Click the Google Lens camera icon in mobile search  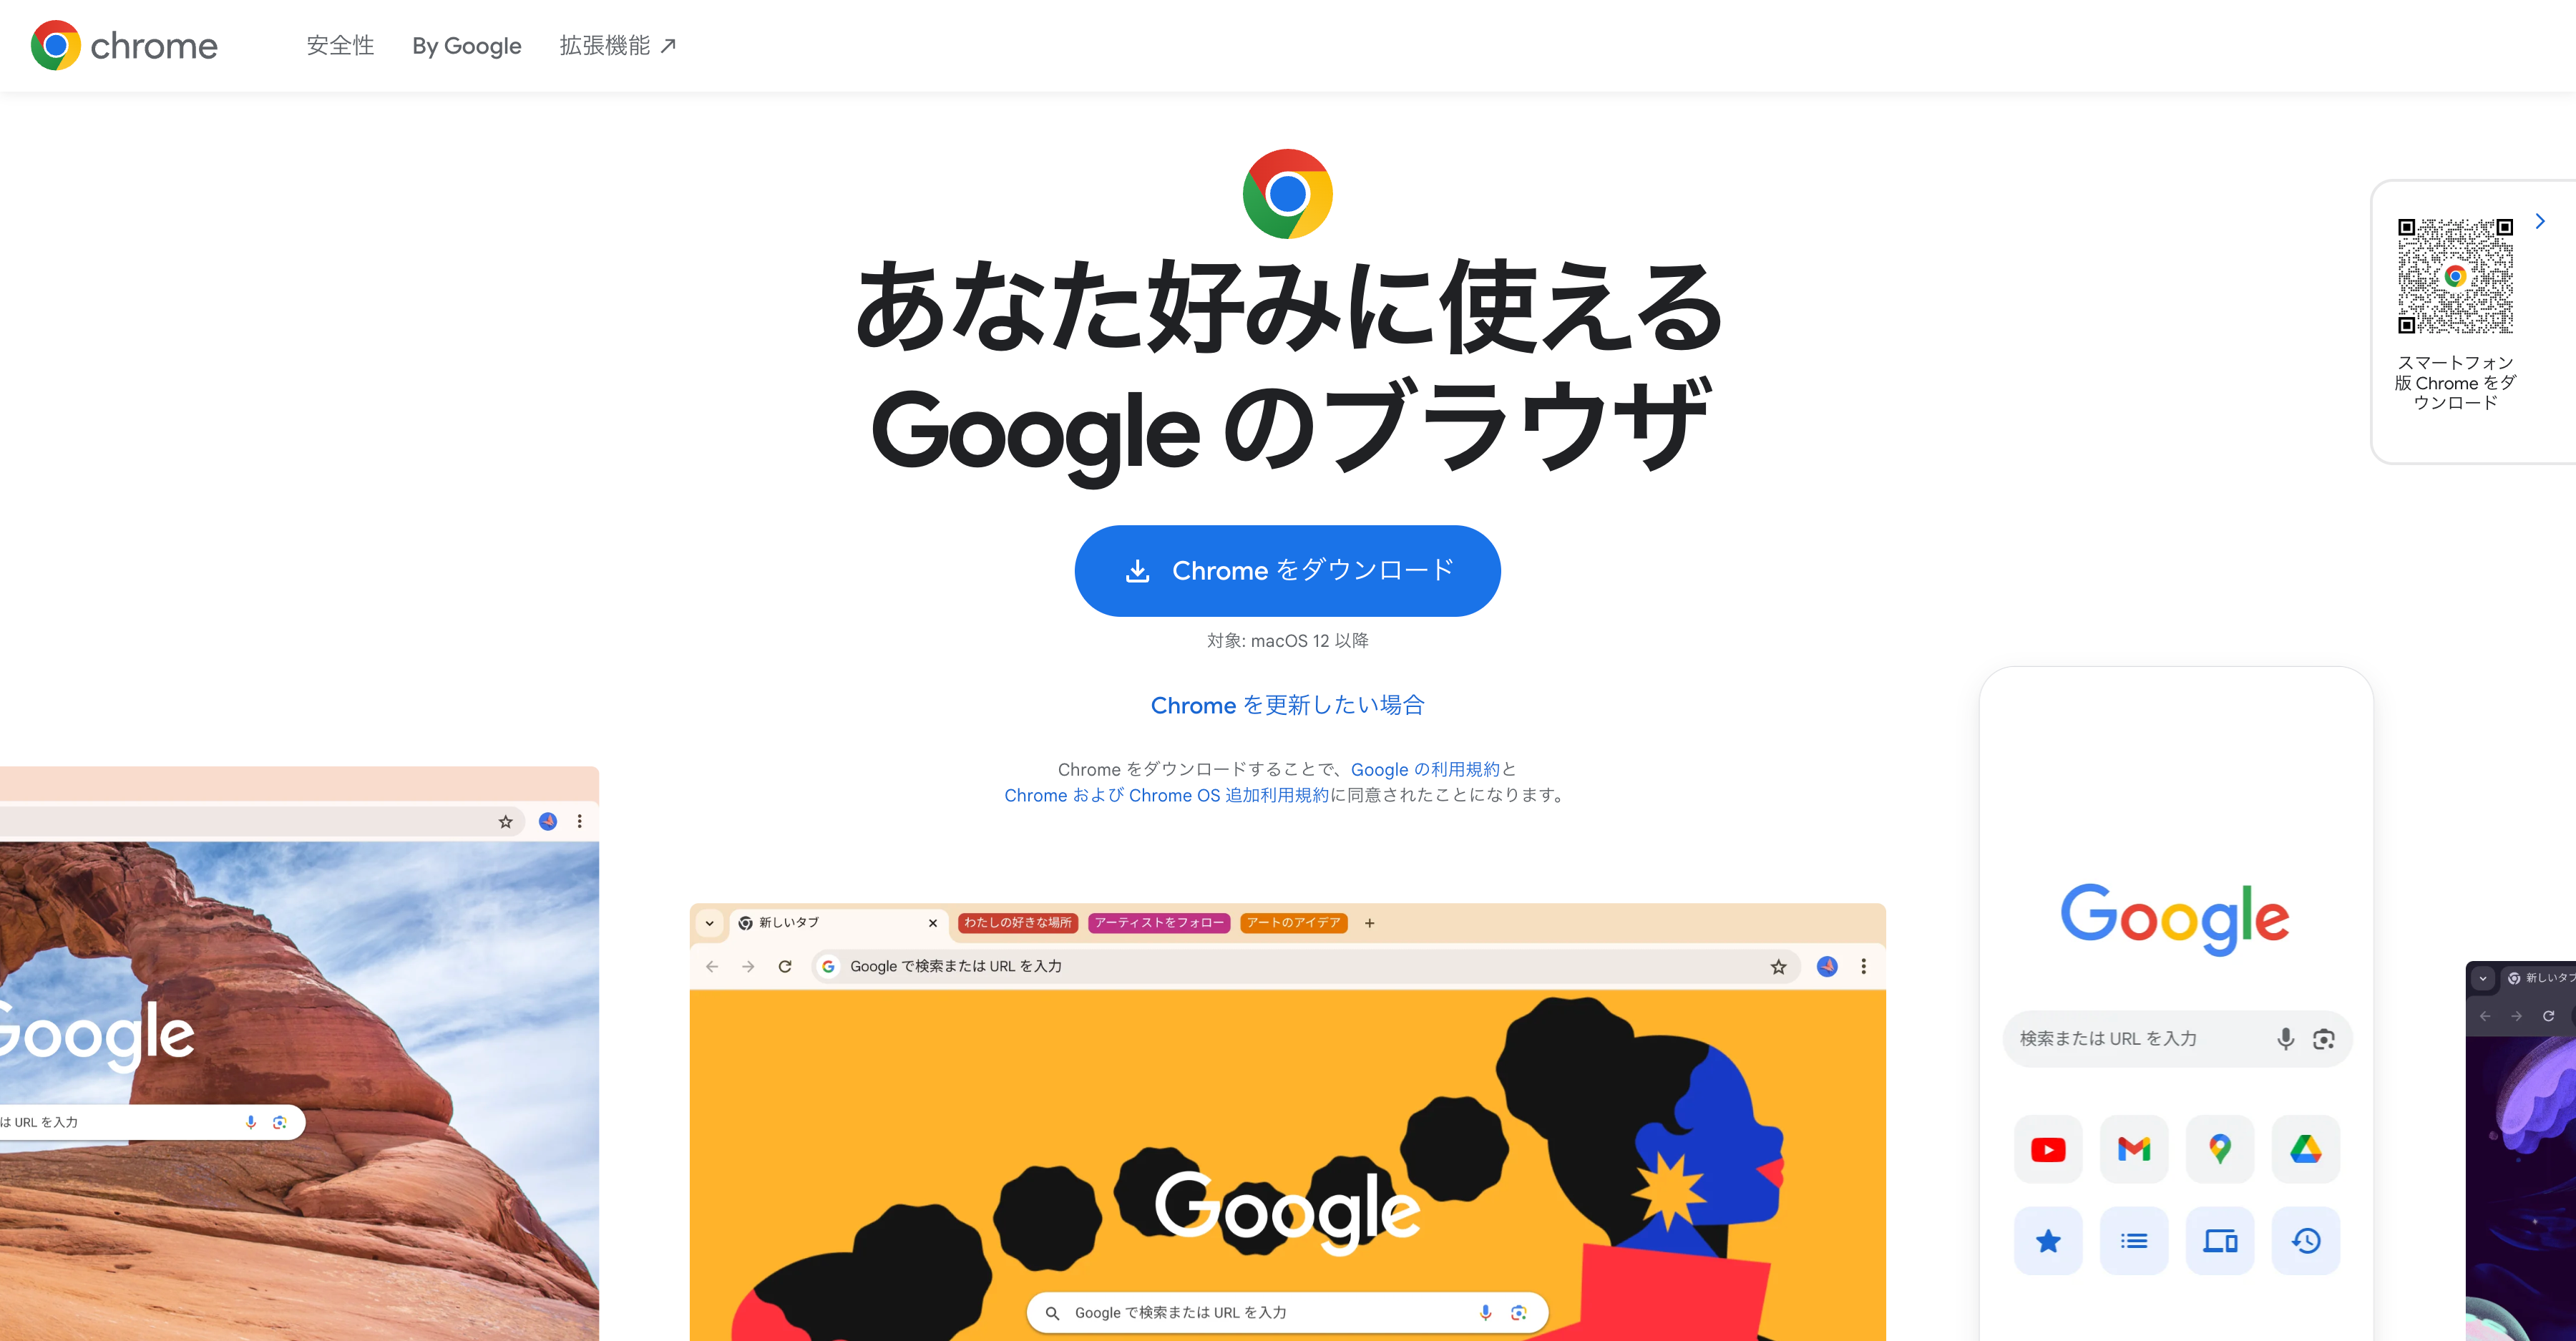point(2324,1039)
